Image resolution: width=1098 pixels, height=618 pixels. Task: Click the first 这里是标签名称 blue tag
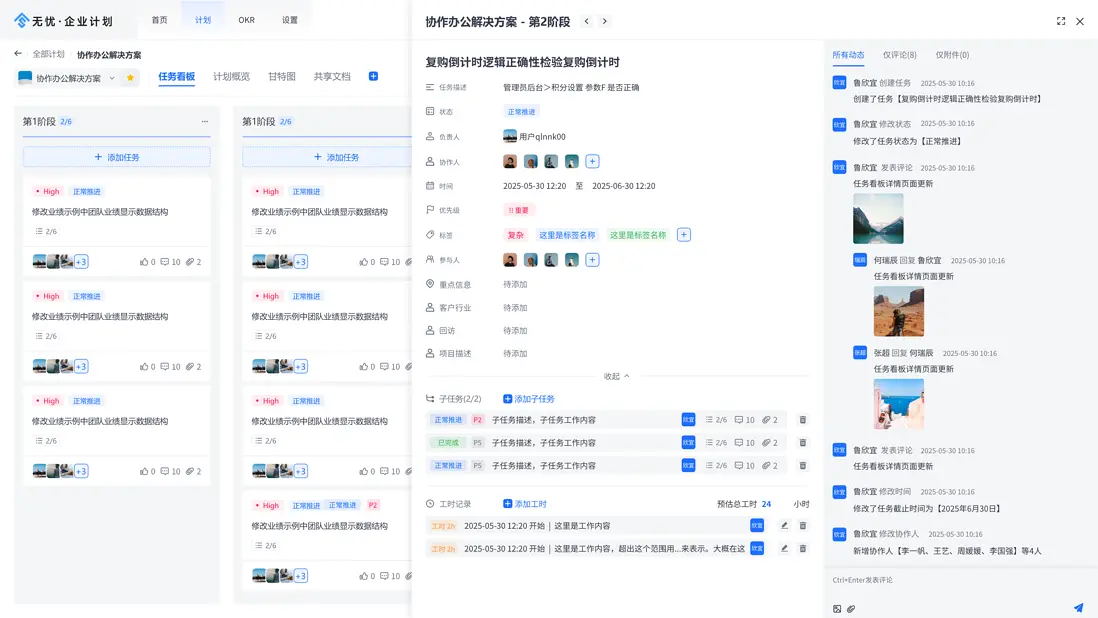pos(567,235)
